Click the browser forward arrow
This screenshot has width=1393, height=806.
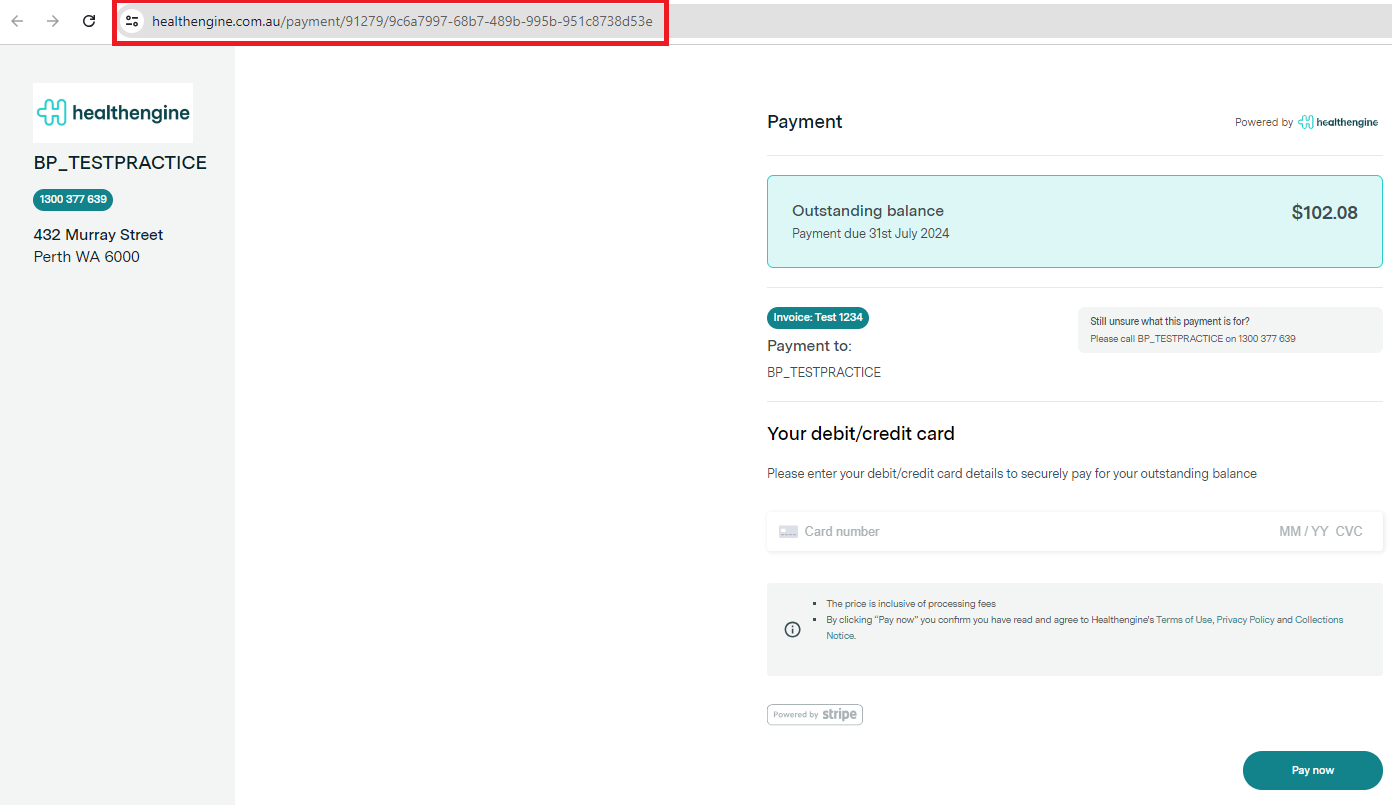coord(53,21)
